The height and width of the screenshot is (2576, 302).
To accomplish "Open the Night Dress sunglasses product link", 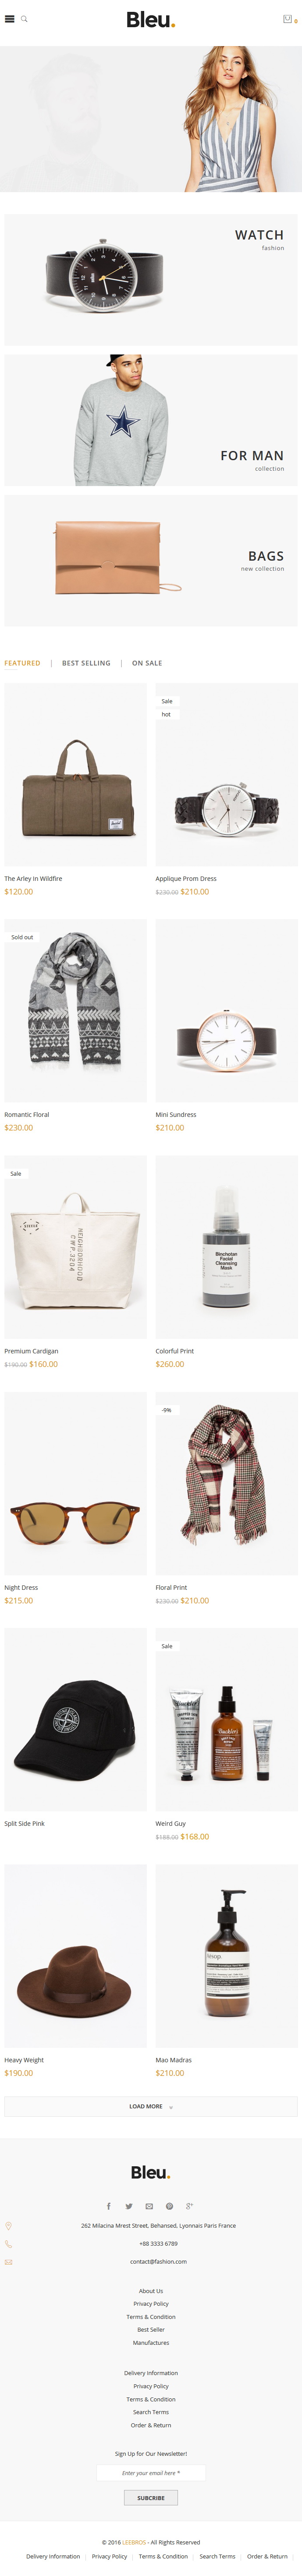I will coord(21,1587).
